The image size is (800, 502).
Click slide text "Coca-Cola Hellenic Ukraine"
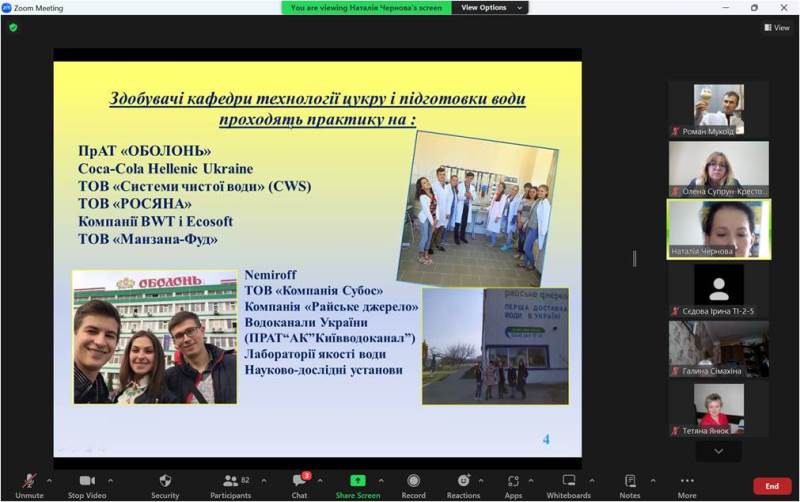[x=165, y=169]
